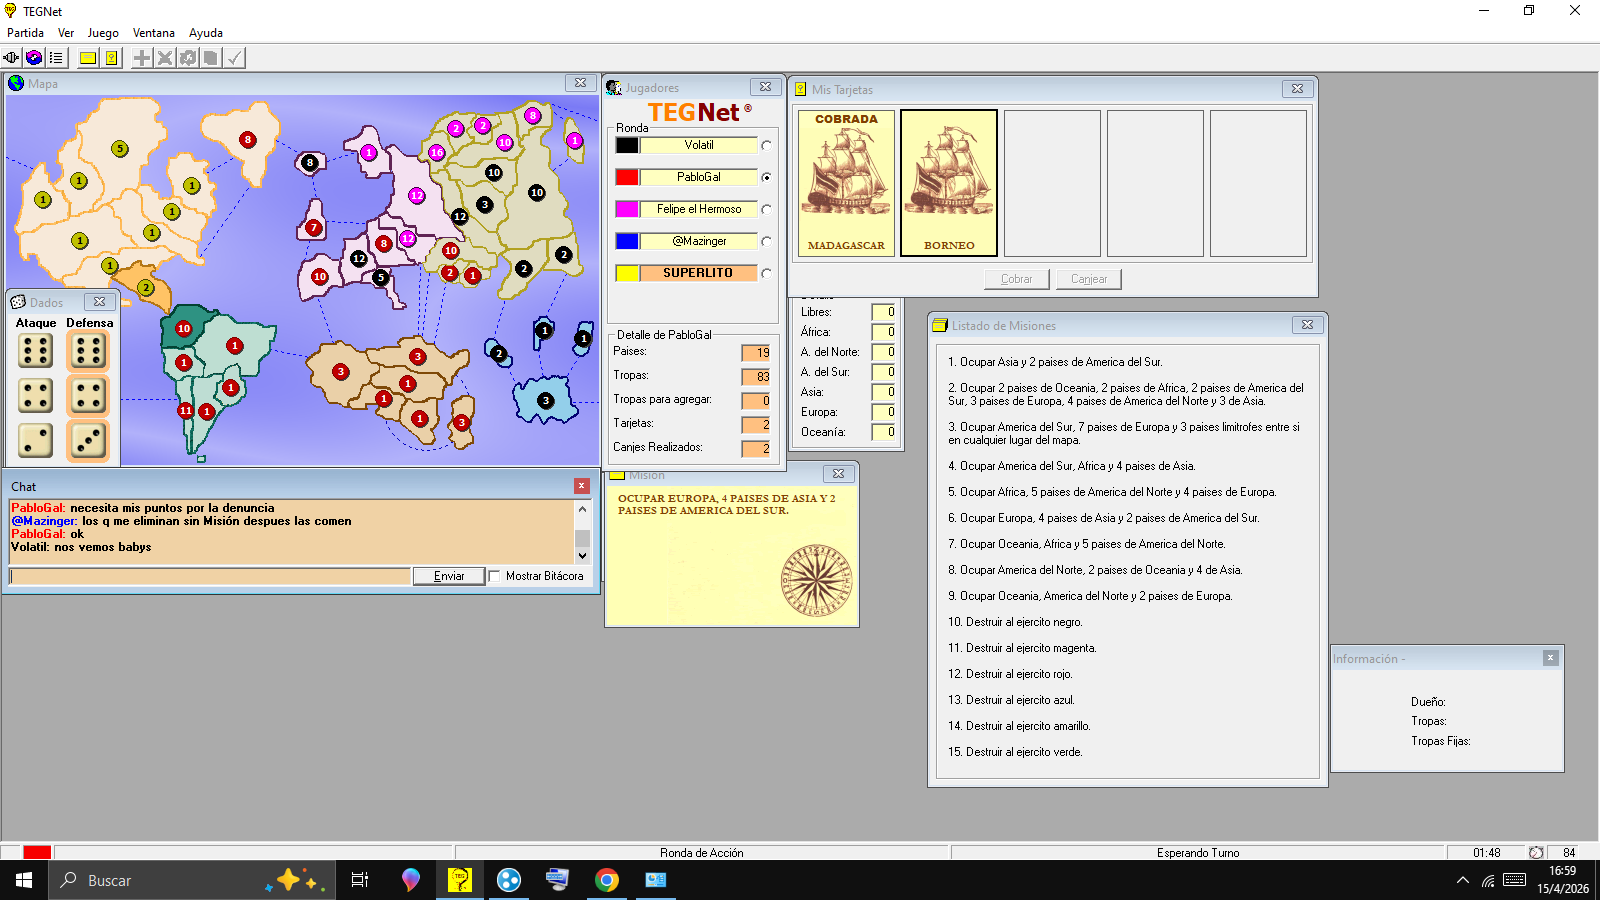Enable the Mostrar Bitácora checkbox
This screenshot has width=1600, height=900.
pyautogui.click(x=494, y=576)
